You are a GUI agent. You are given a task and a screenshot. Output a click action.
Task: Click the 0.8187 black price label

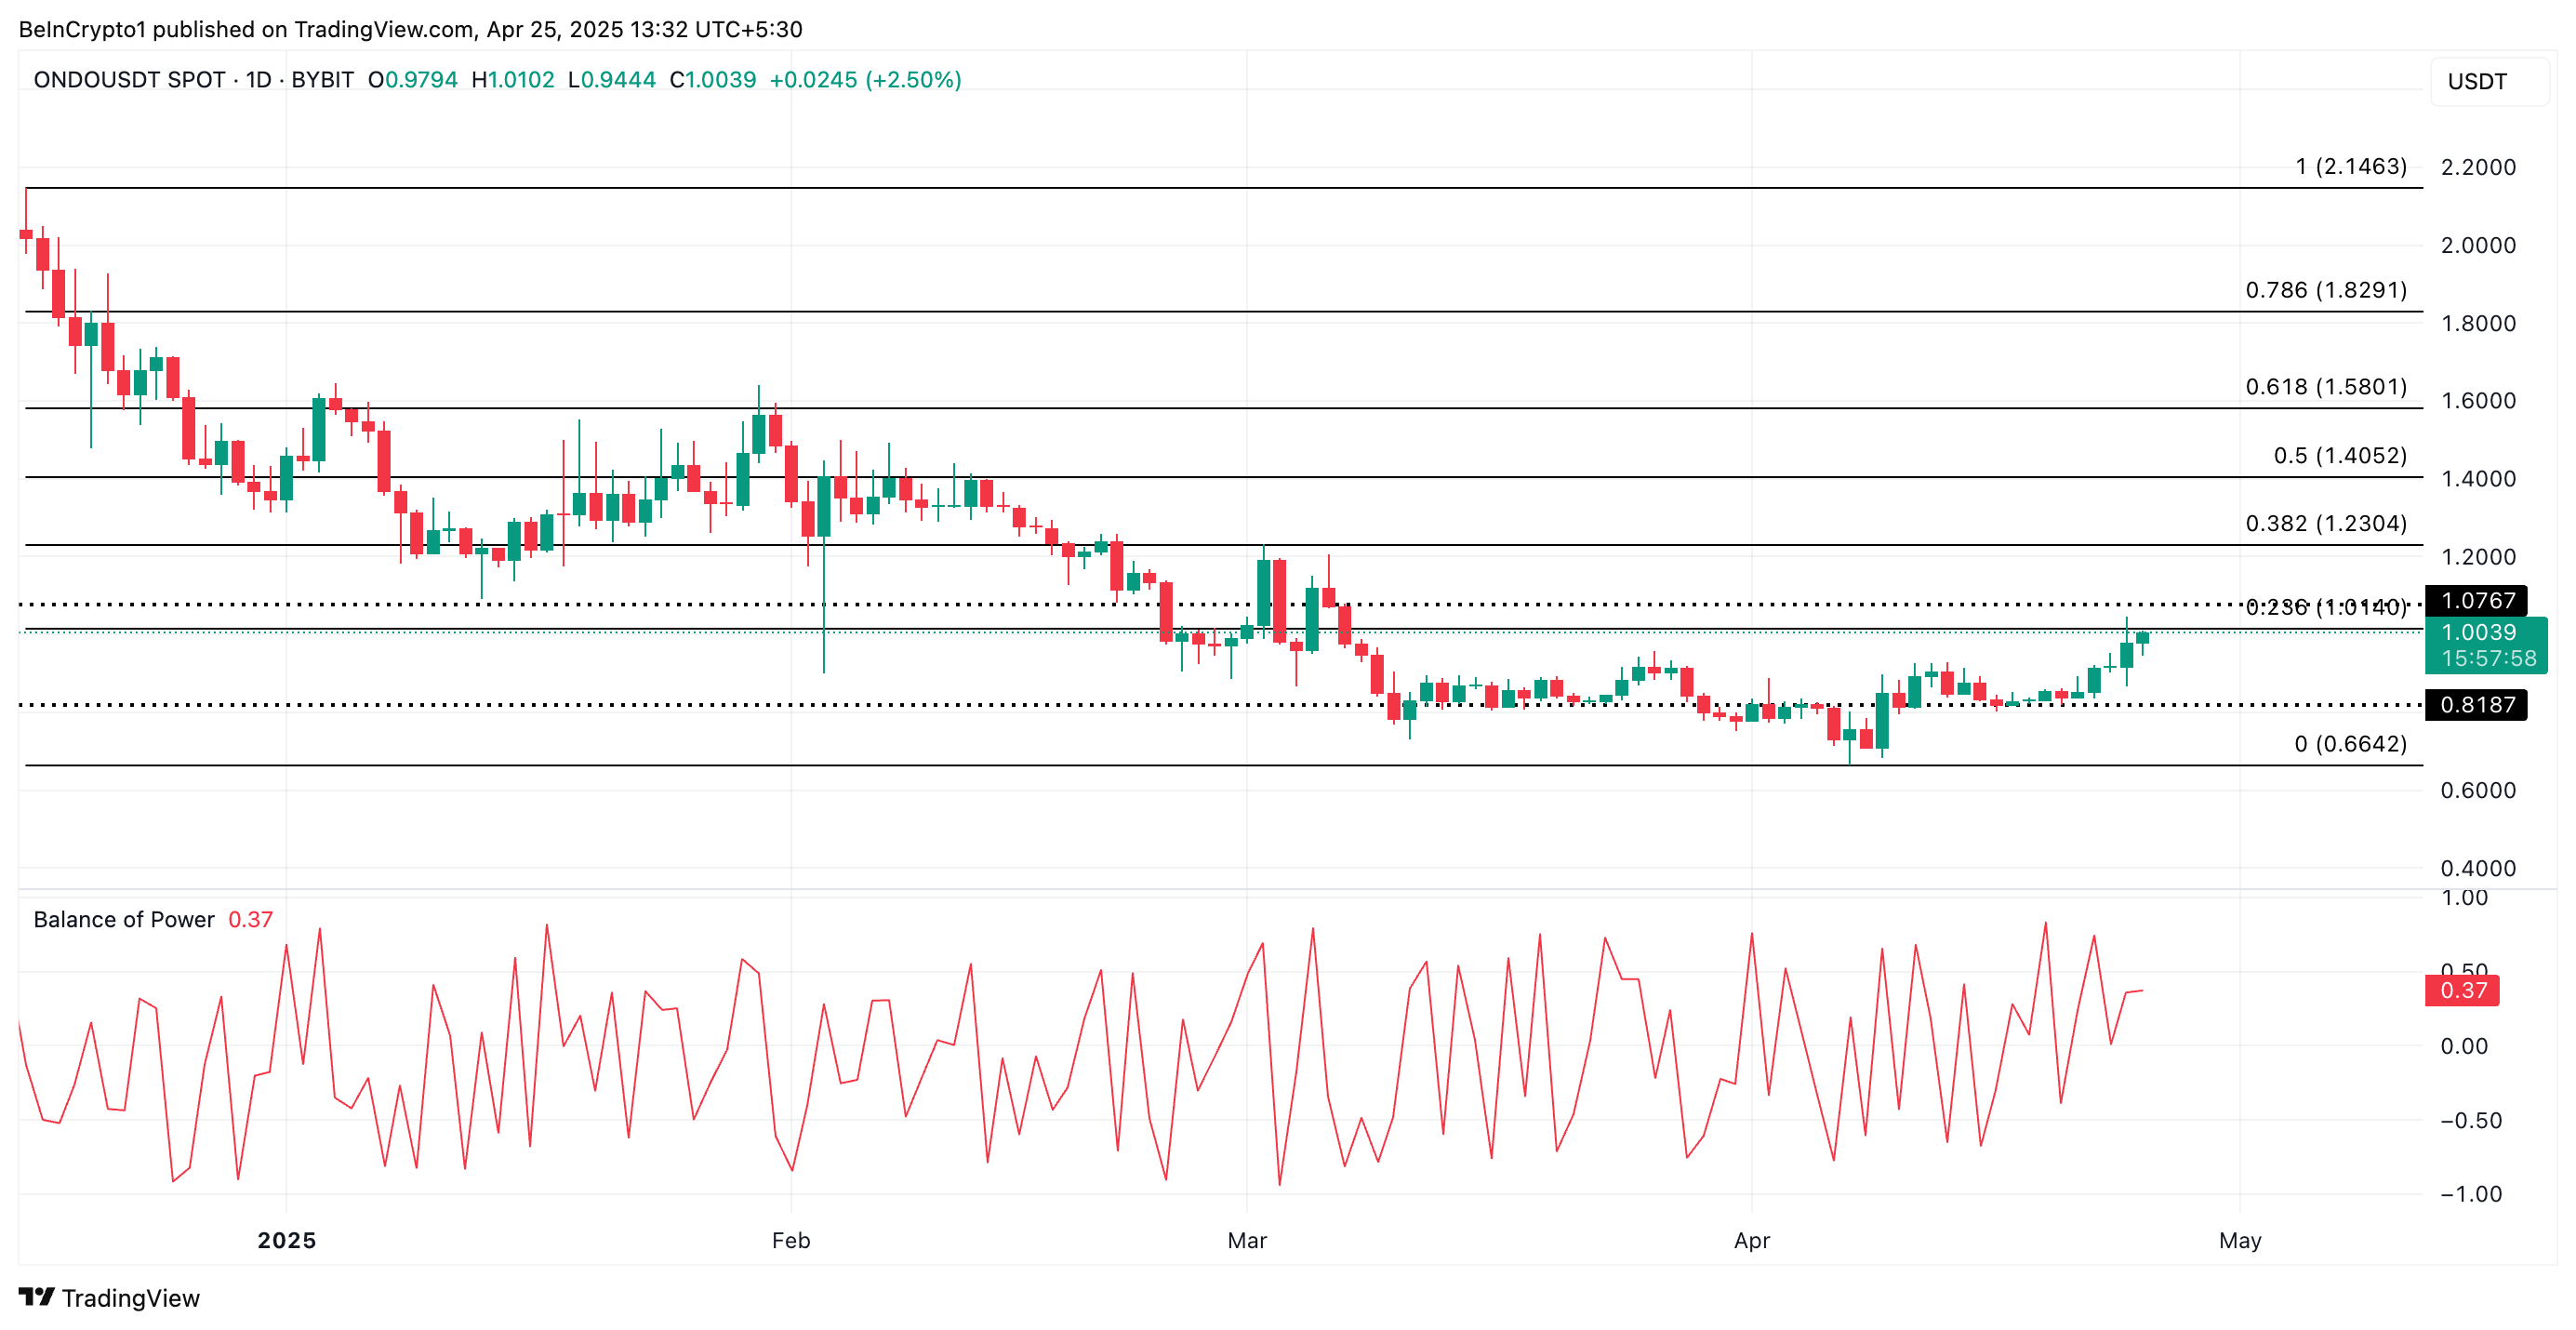(2476, 705)
